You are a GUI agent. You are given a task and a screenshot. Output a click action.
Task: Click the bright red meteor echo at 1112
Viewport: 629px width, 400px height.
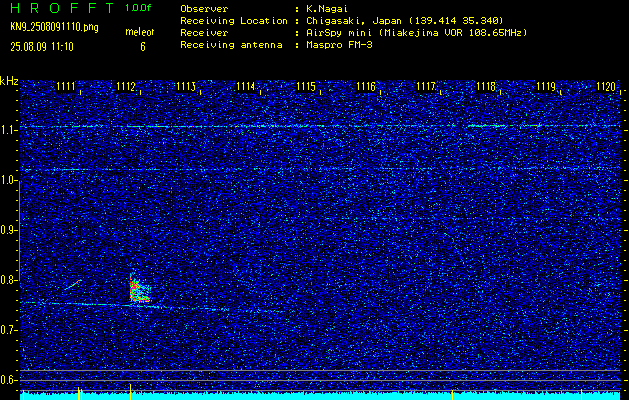(x=139, y=290)
